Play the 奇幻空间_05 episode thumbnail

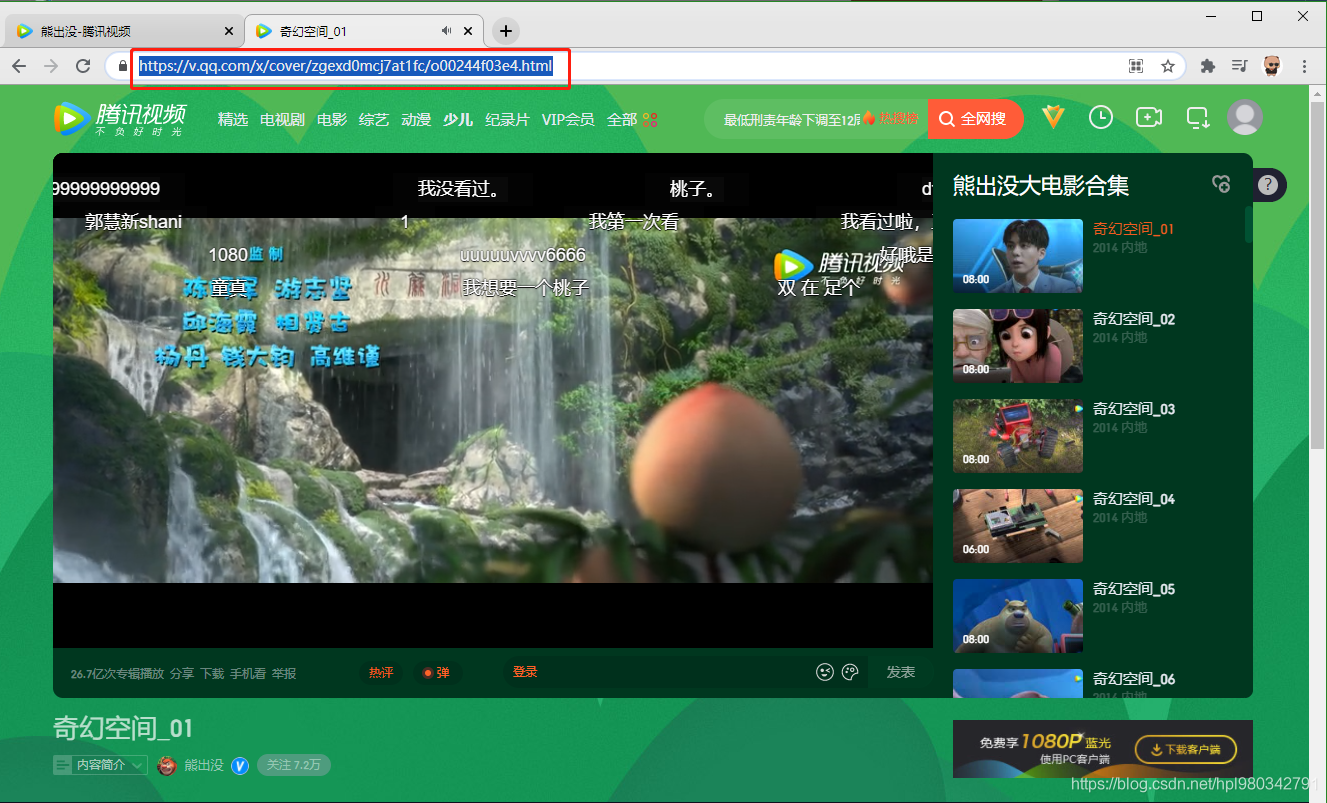(x=1018, y=615)
